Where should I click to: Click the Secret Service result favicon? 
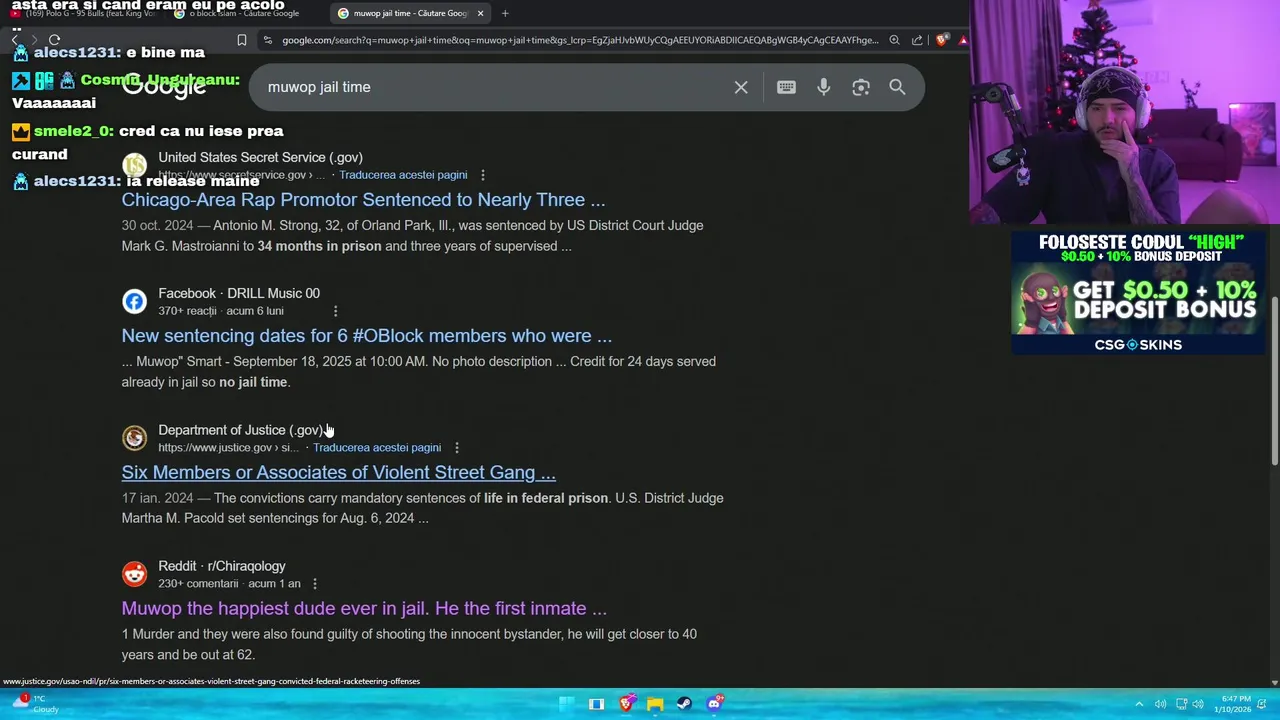(134, 165)
